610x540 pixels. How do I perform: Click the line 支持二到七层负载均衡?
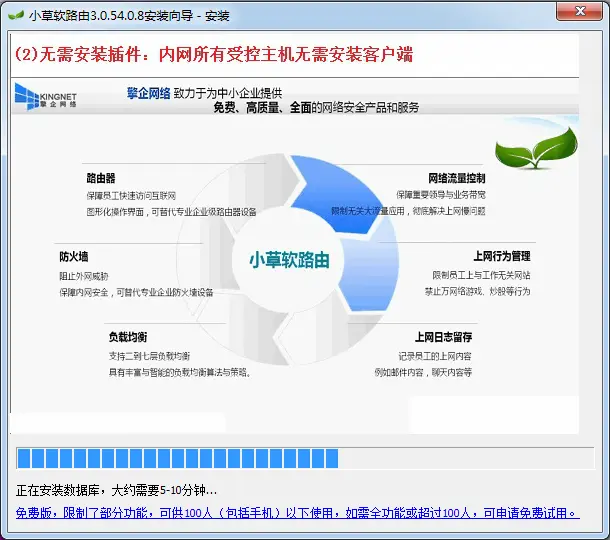149,356
